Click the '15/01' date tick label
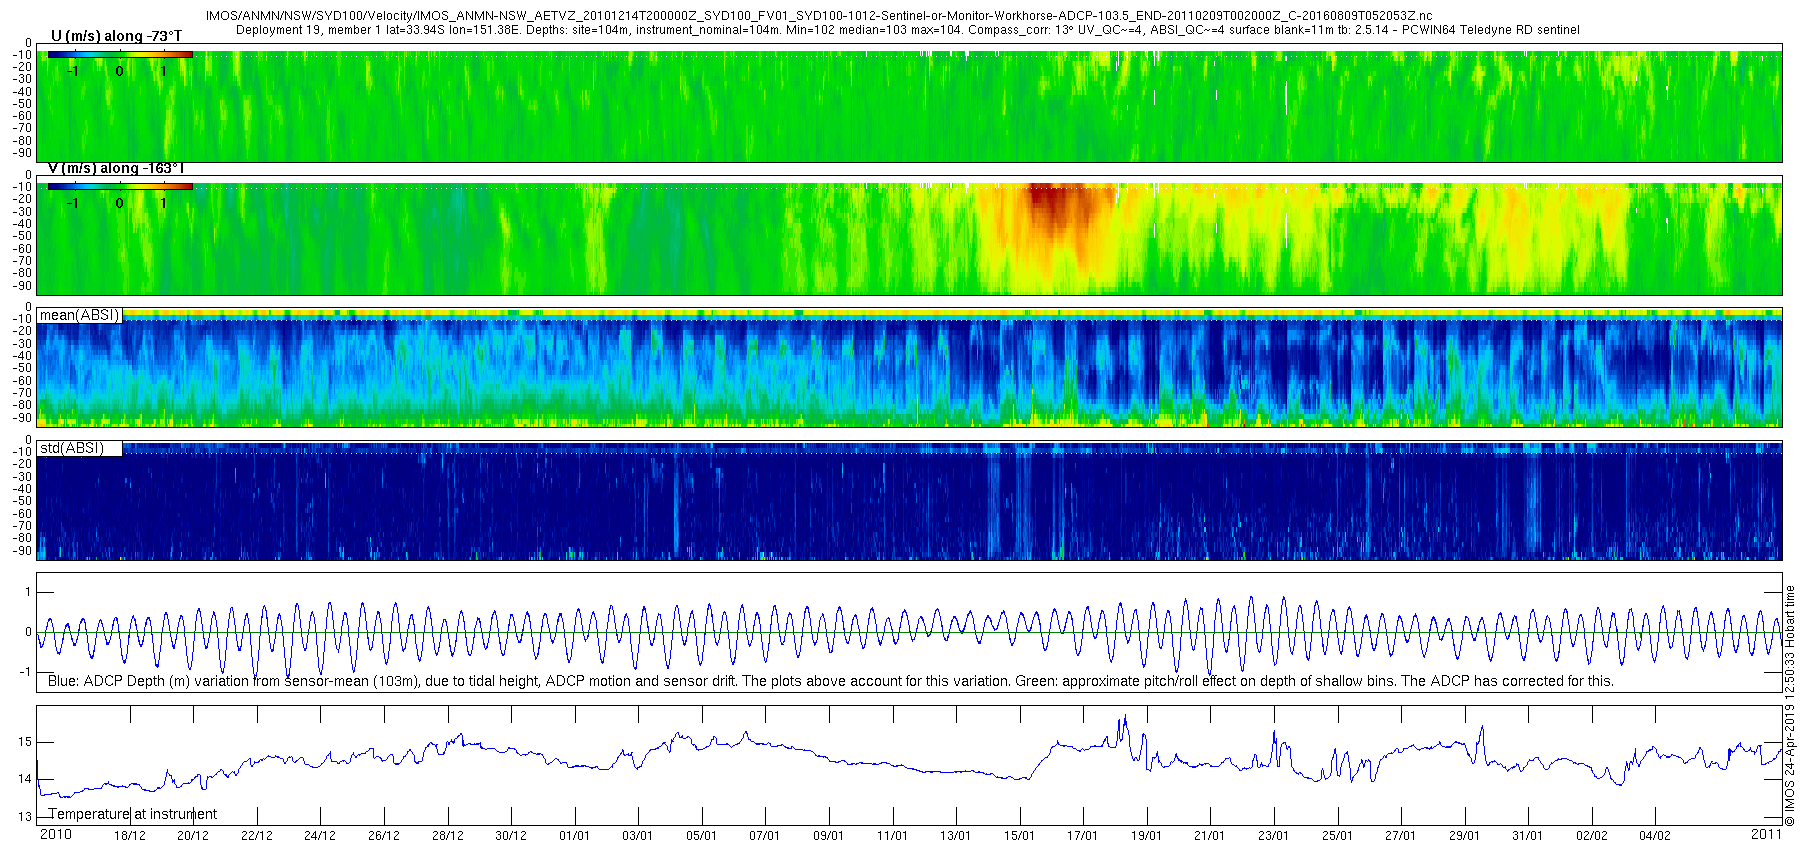 click(1019, 836)
